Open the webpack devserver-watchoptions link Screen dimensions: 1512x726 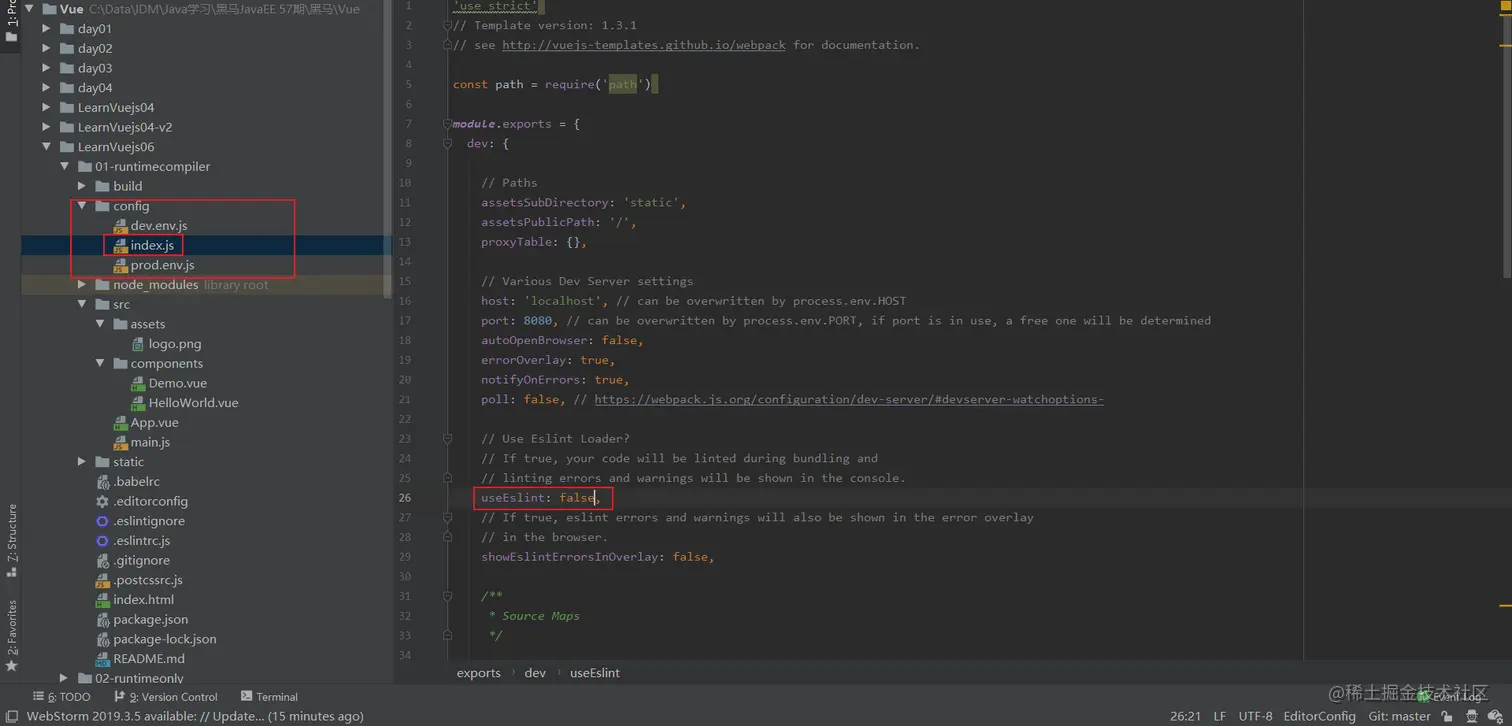click(849, 399)
